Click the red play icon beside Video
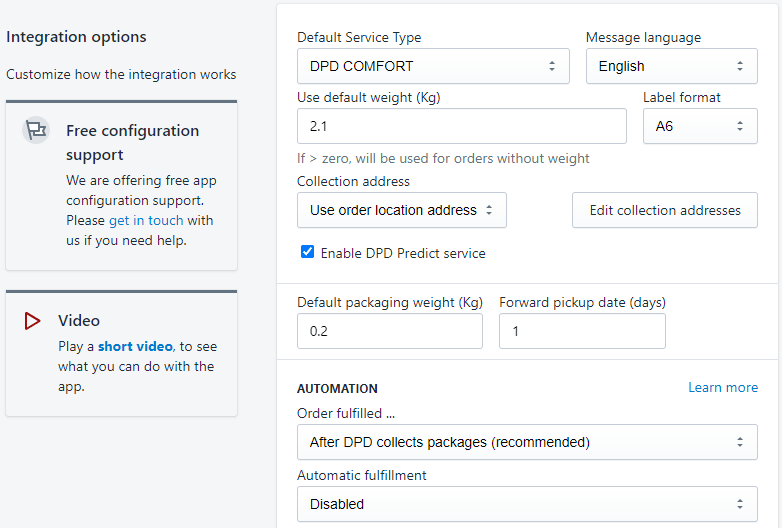This screenshot has width=782, height=528. click(x=32, y=321)
